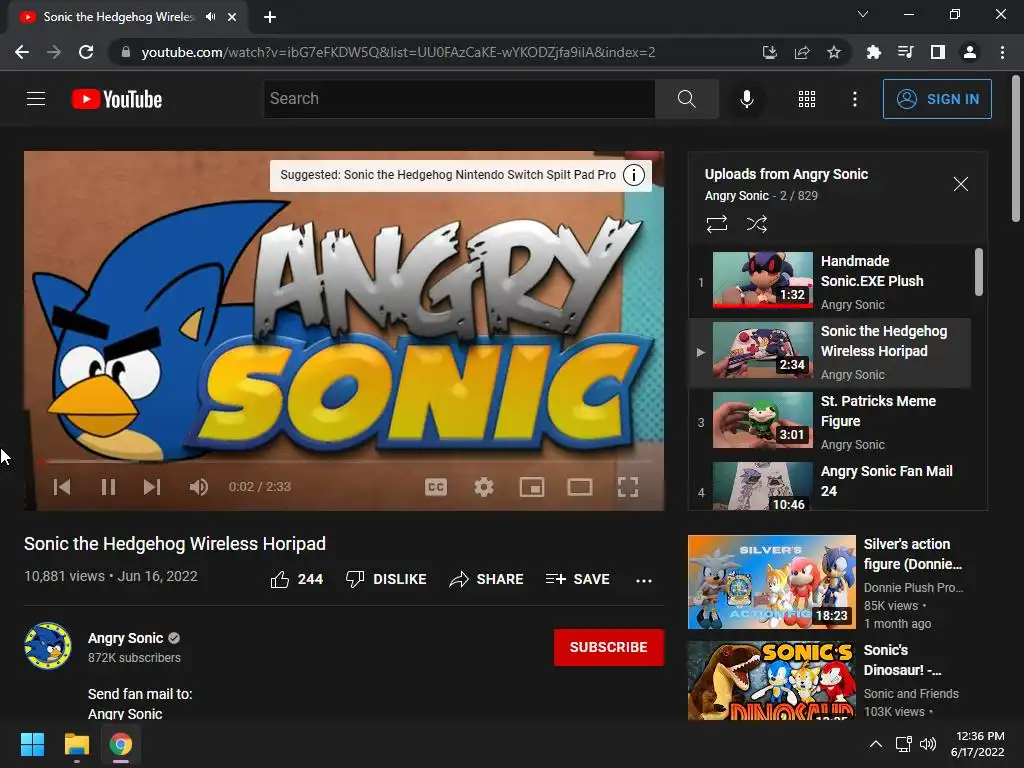Click the search magnifier button
The height and width of the screenshot is (768, 1024).
tap(686, 99)
